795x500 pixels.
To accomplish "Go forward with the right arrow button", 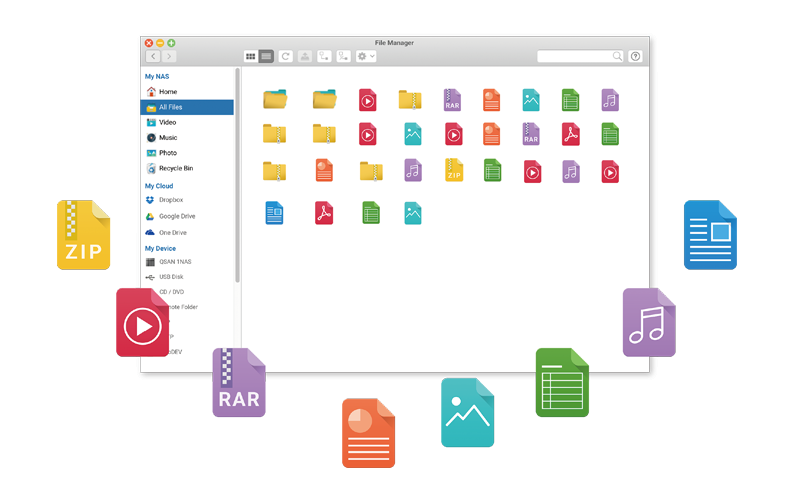I will coord(169,56).
